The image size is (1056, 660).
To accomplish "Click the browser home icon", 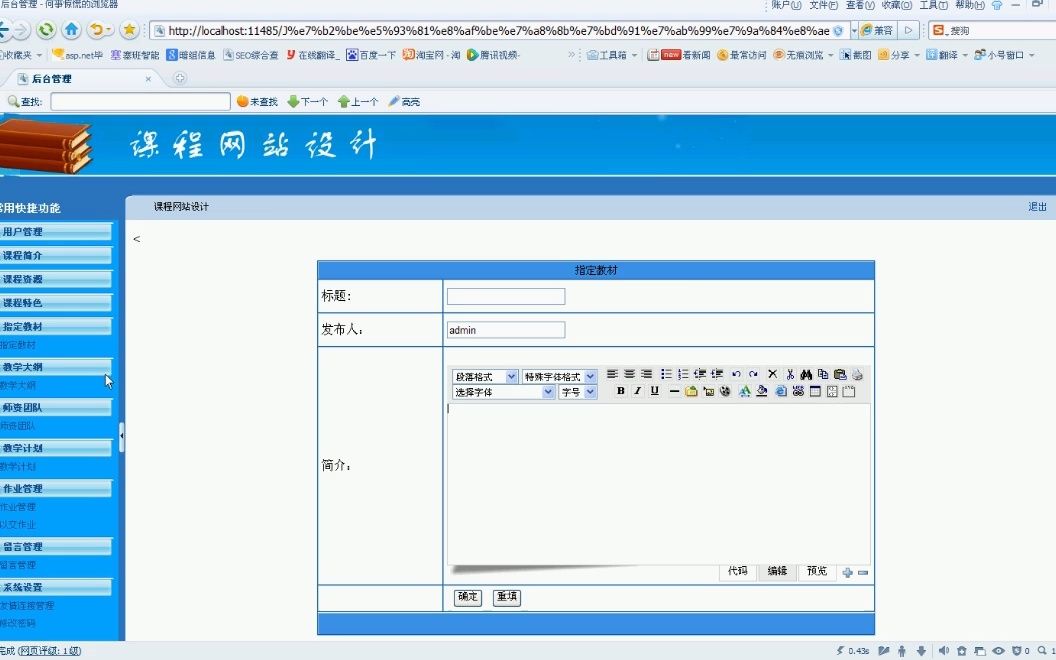I will [71, 30].
